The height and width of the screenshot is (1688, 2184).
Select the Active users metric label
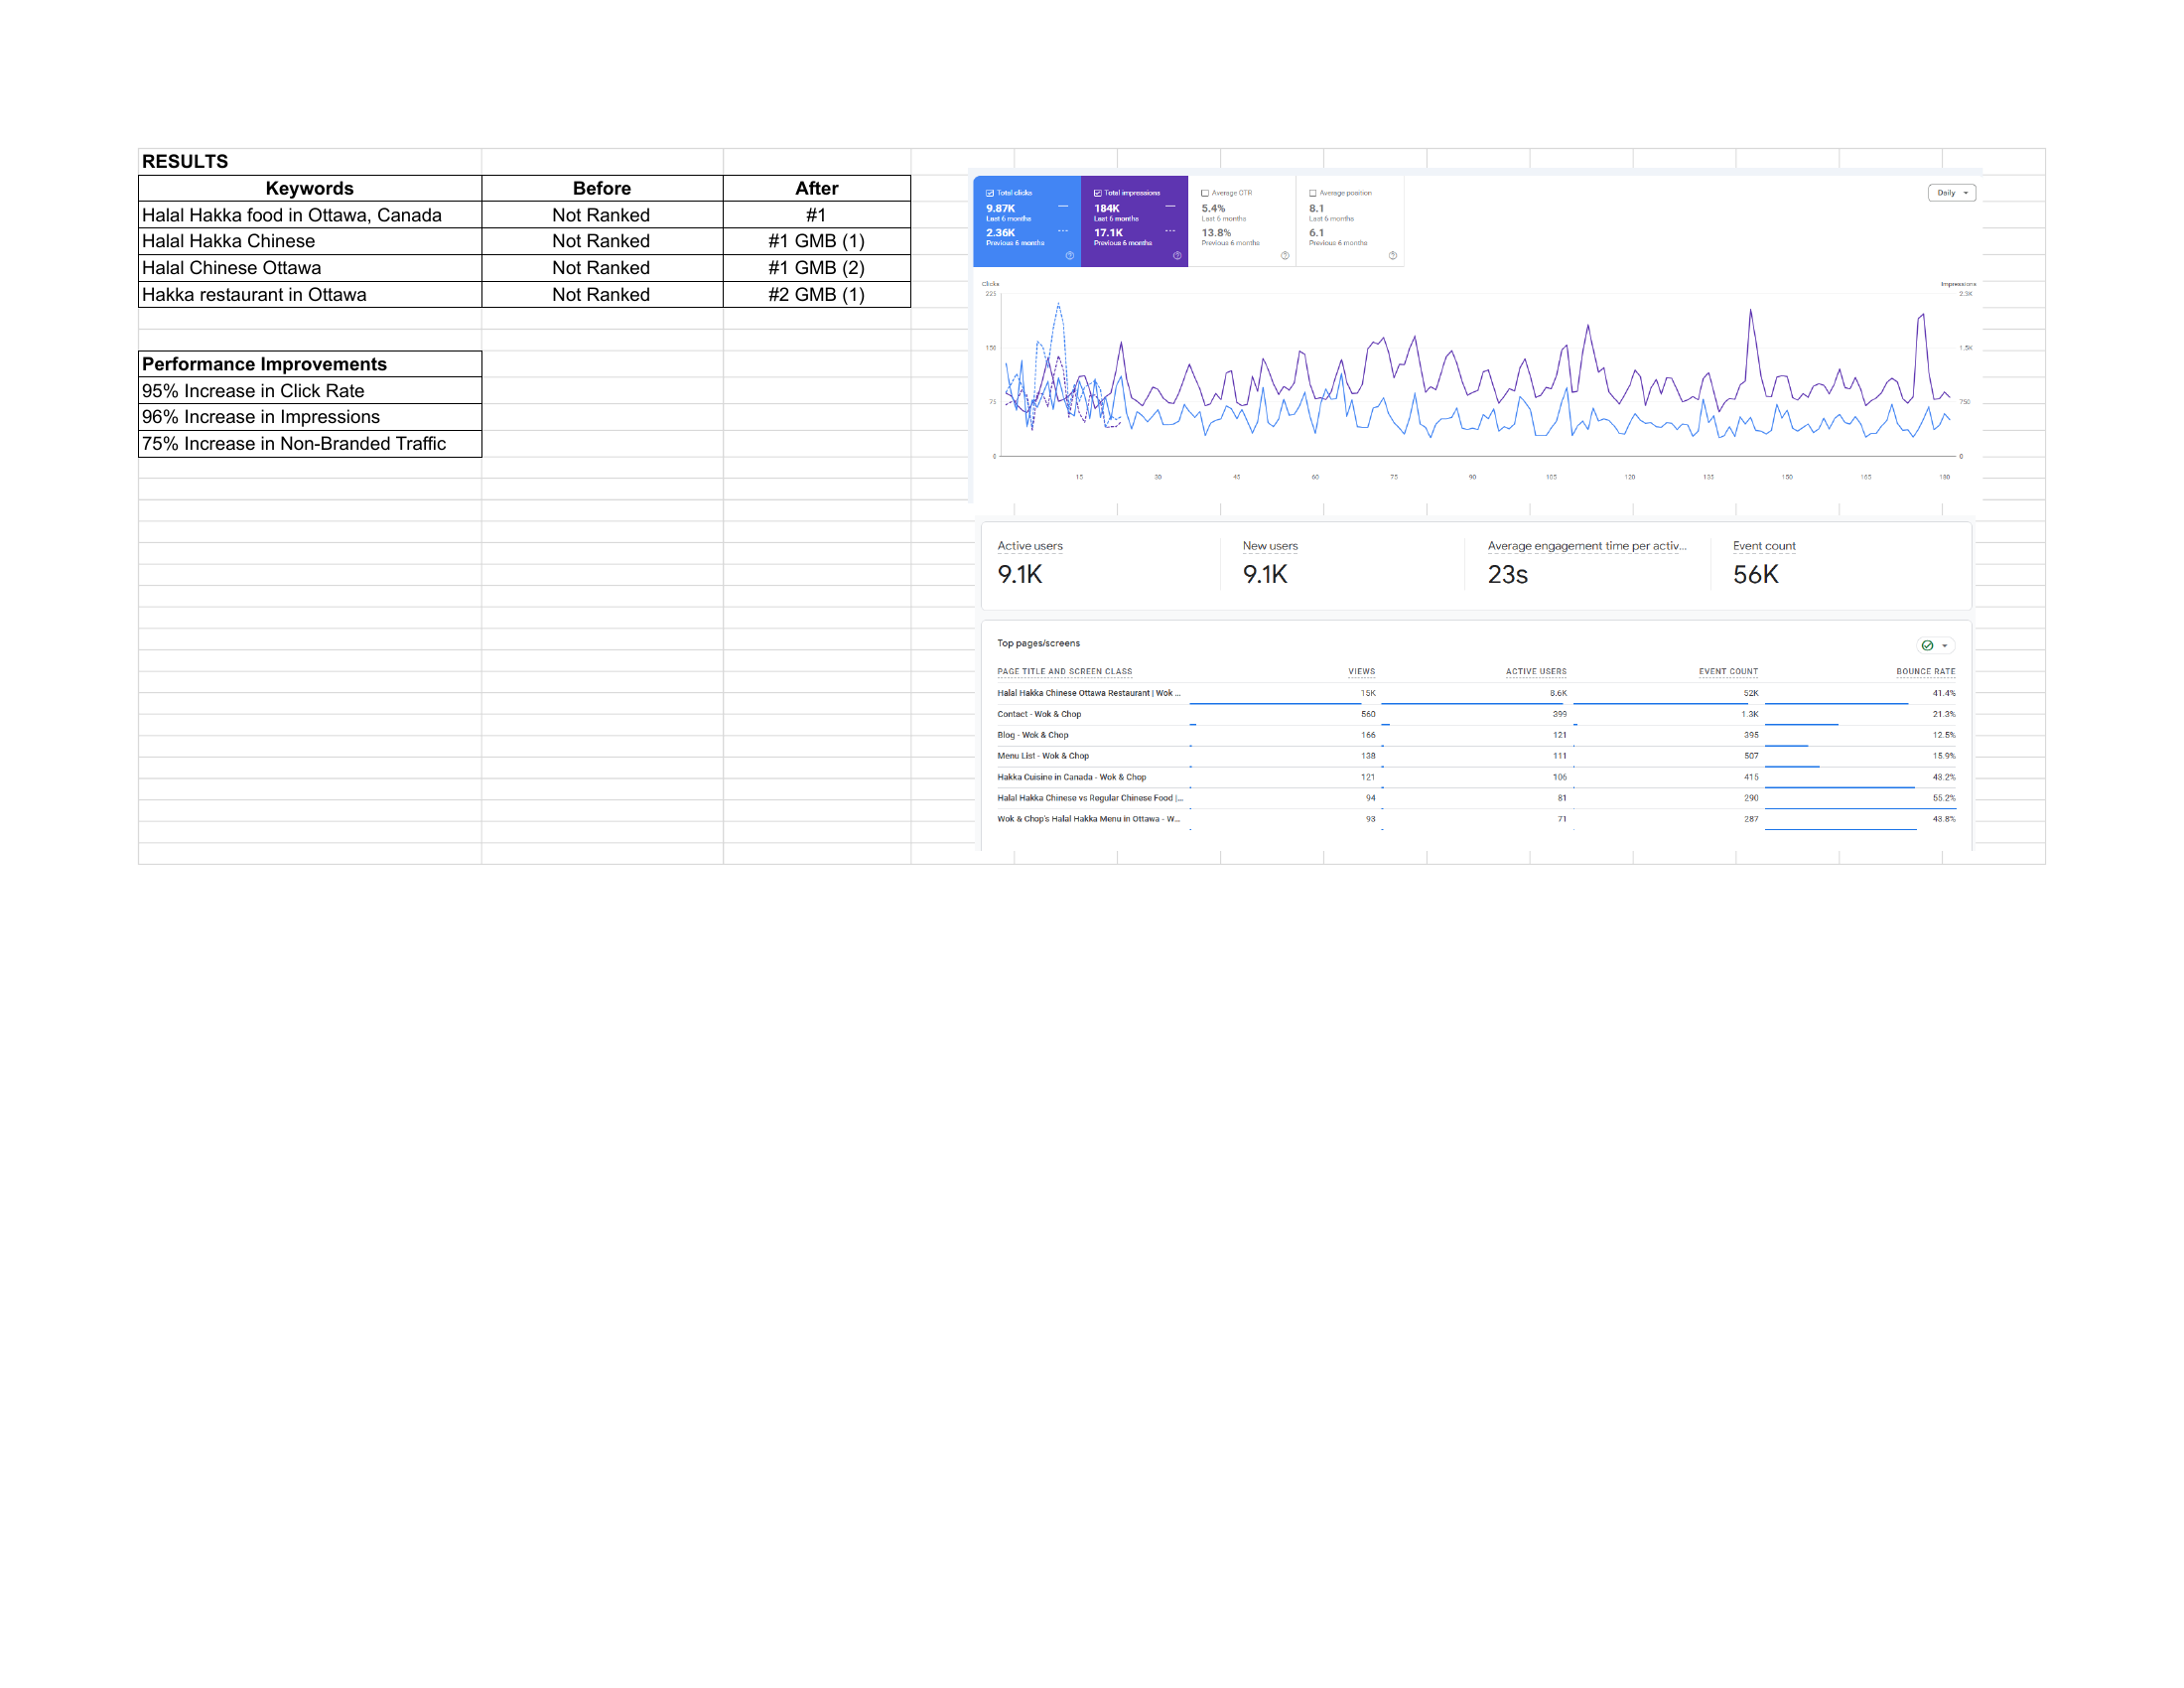[x=1030, y=546]
